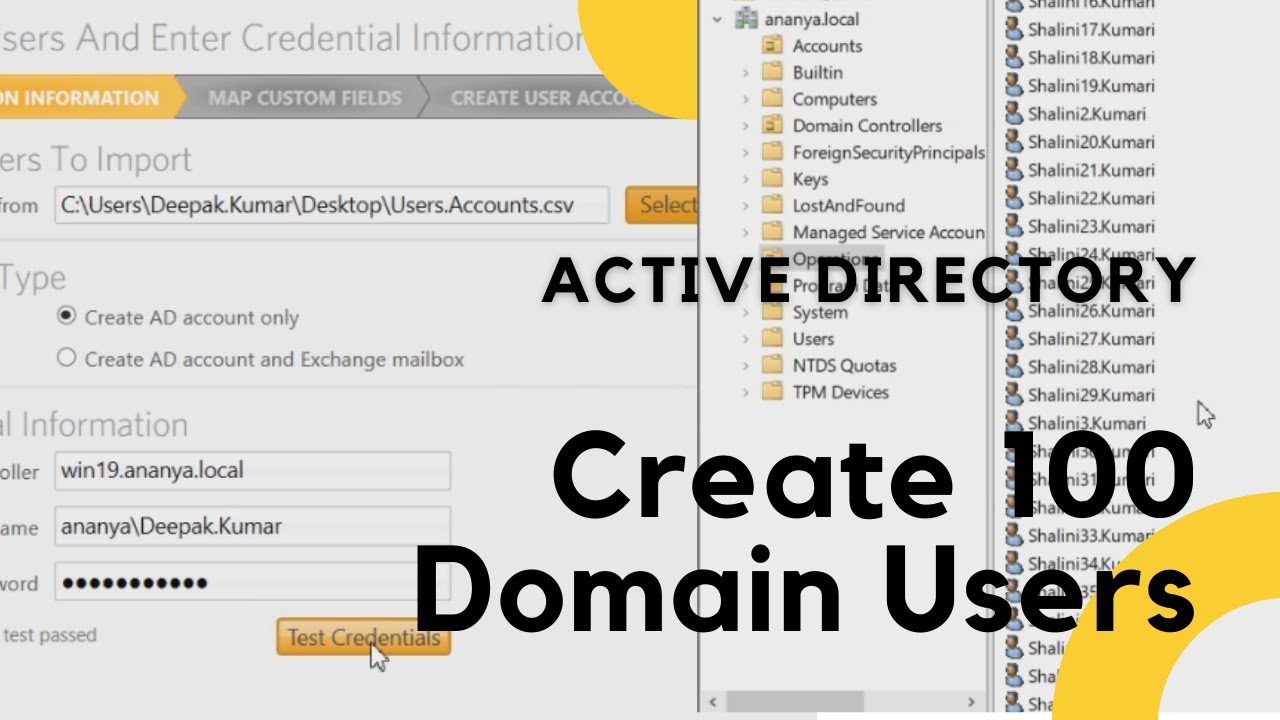
Task: Expand the NTDS Quotas container
Action: [745, 366]
